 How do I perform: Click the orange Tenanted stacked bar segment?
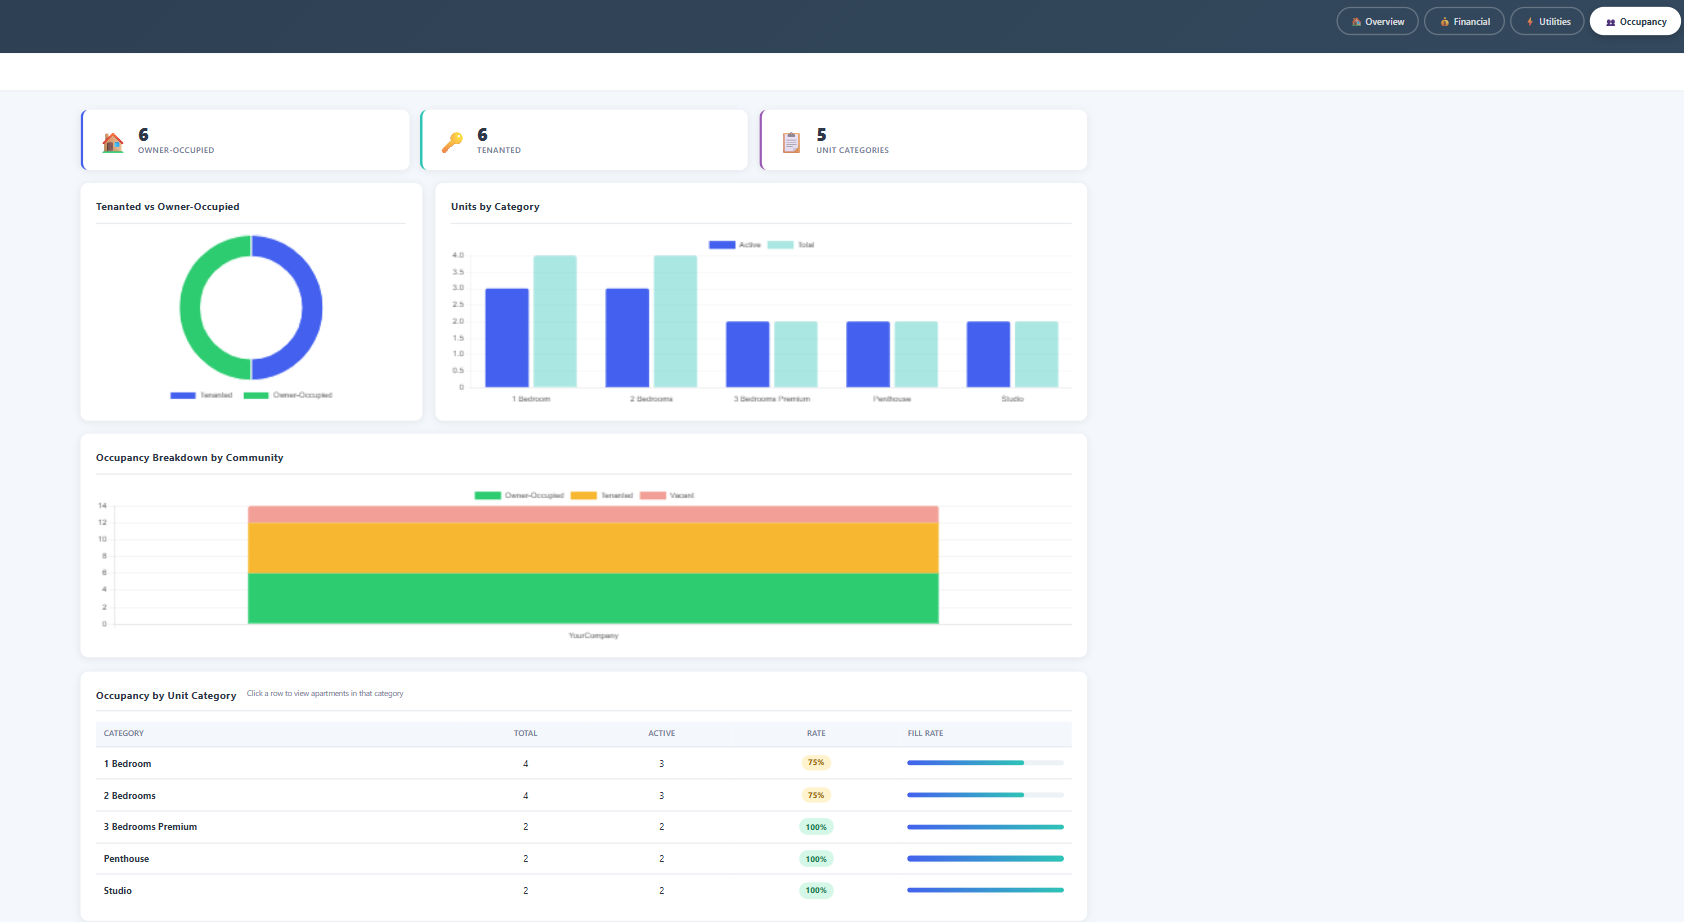[593, 548]
